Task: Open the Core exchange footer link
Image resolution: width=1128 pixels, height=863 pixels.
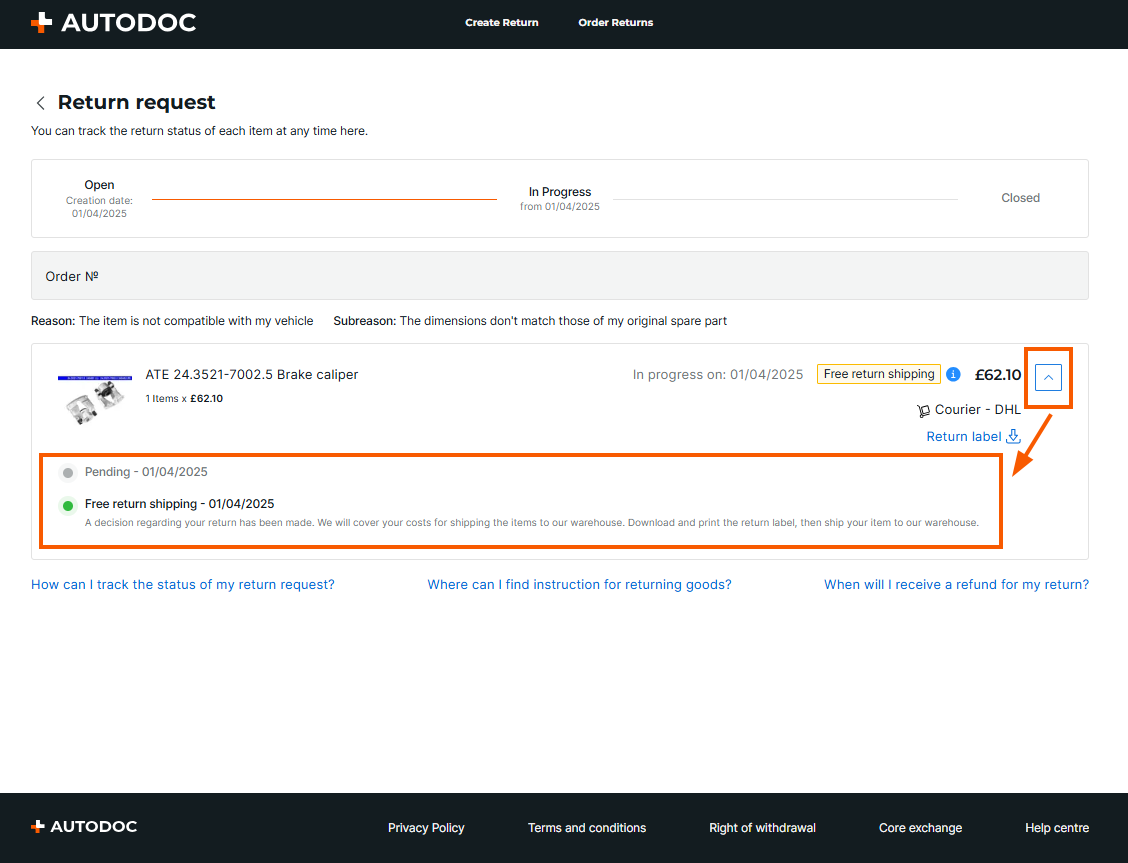Action: pos(920,827)
